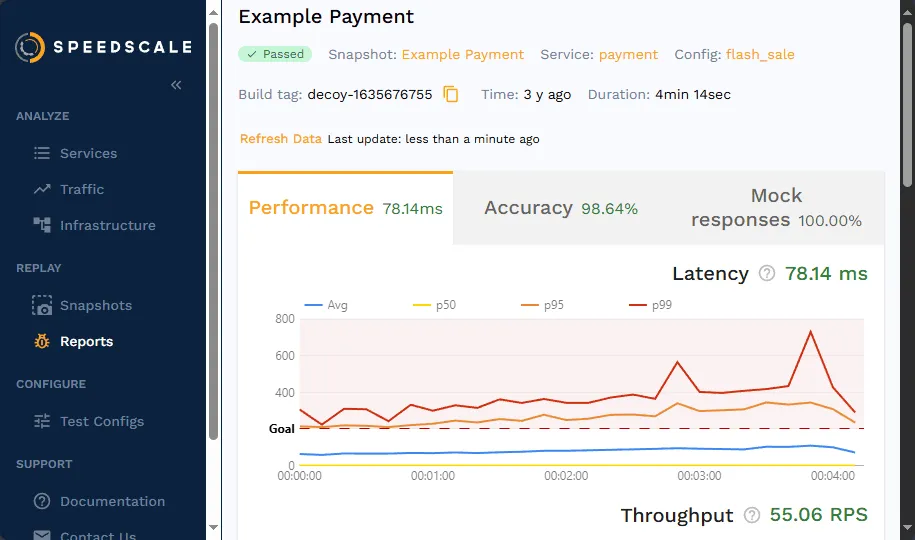Switch to the Accuracy tab
Screen dimensions: 915x540
tap(561, 208)
